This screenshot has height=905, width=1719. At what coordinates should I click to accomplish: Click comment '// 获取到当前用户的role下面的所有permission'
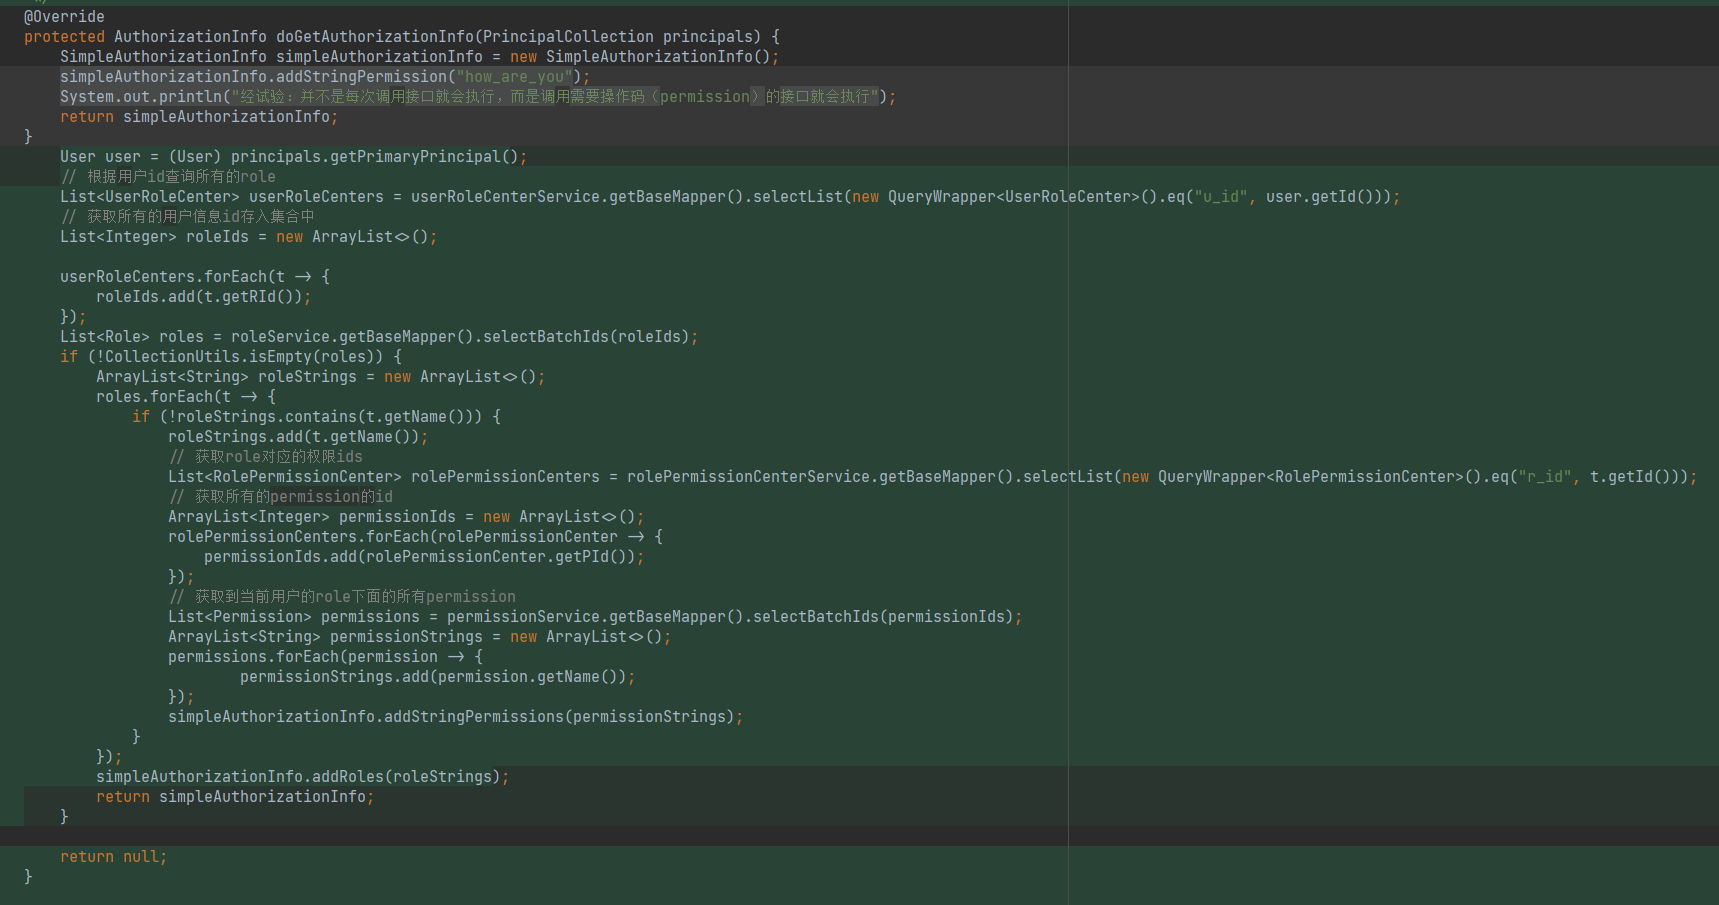342,597
